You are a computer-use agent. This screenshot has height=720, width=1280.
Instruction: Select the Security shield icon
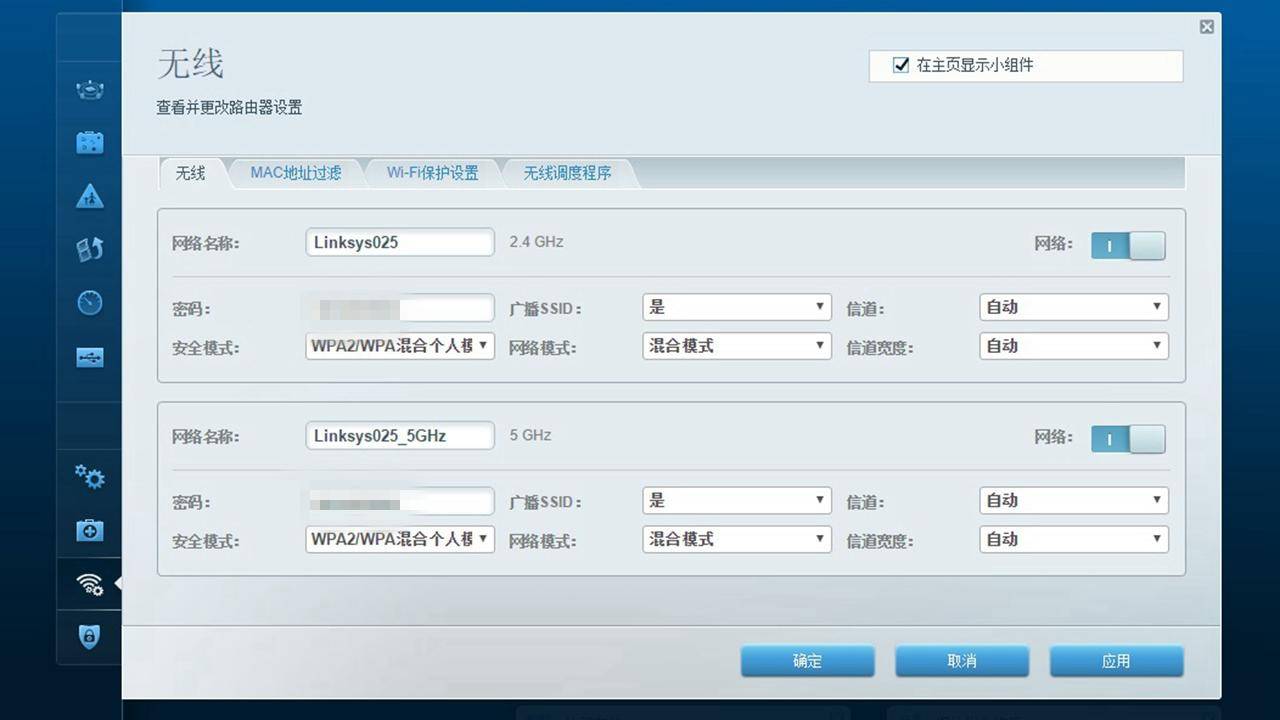(89, 637)
